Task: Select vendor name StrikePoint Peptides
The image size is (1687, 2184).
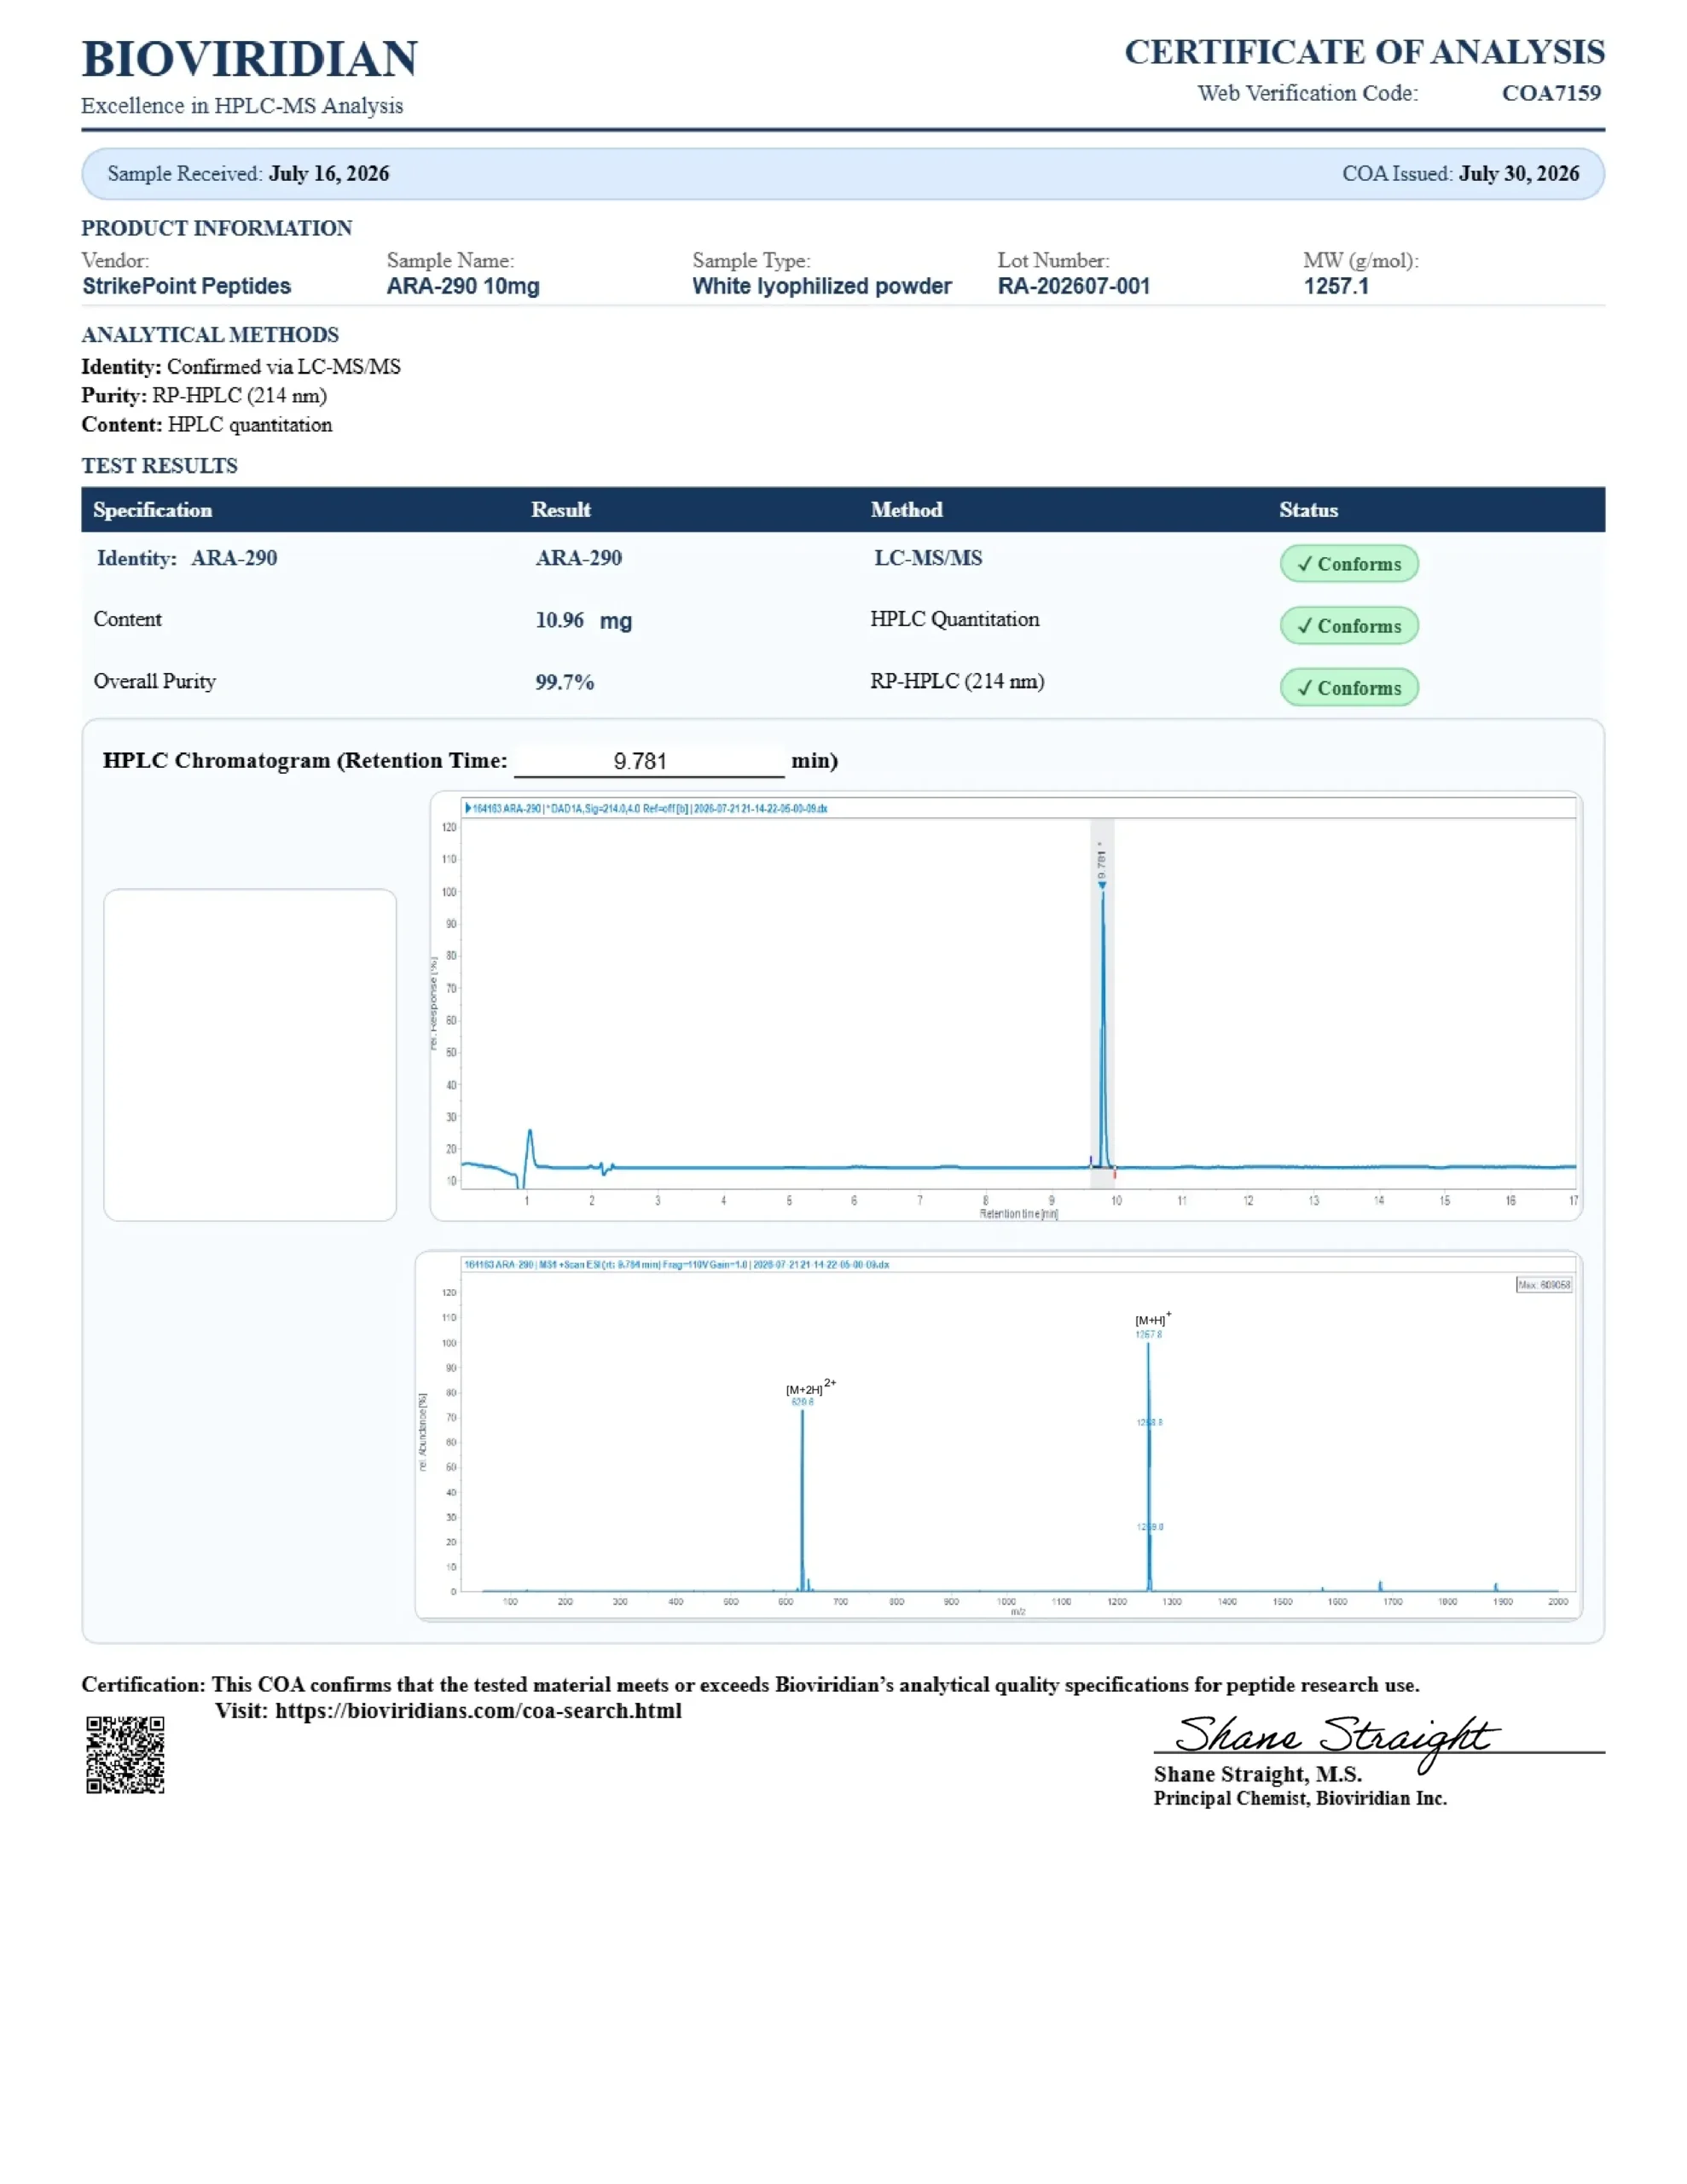Action: pyautogui.click(x=187, y=286)
